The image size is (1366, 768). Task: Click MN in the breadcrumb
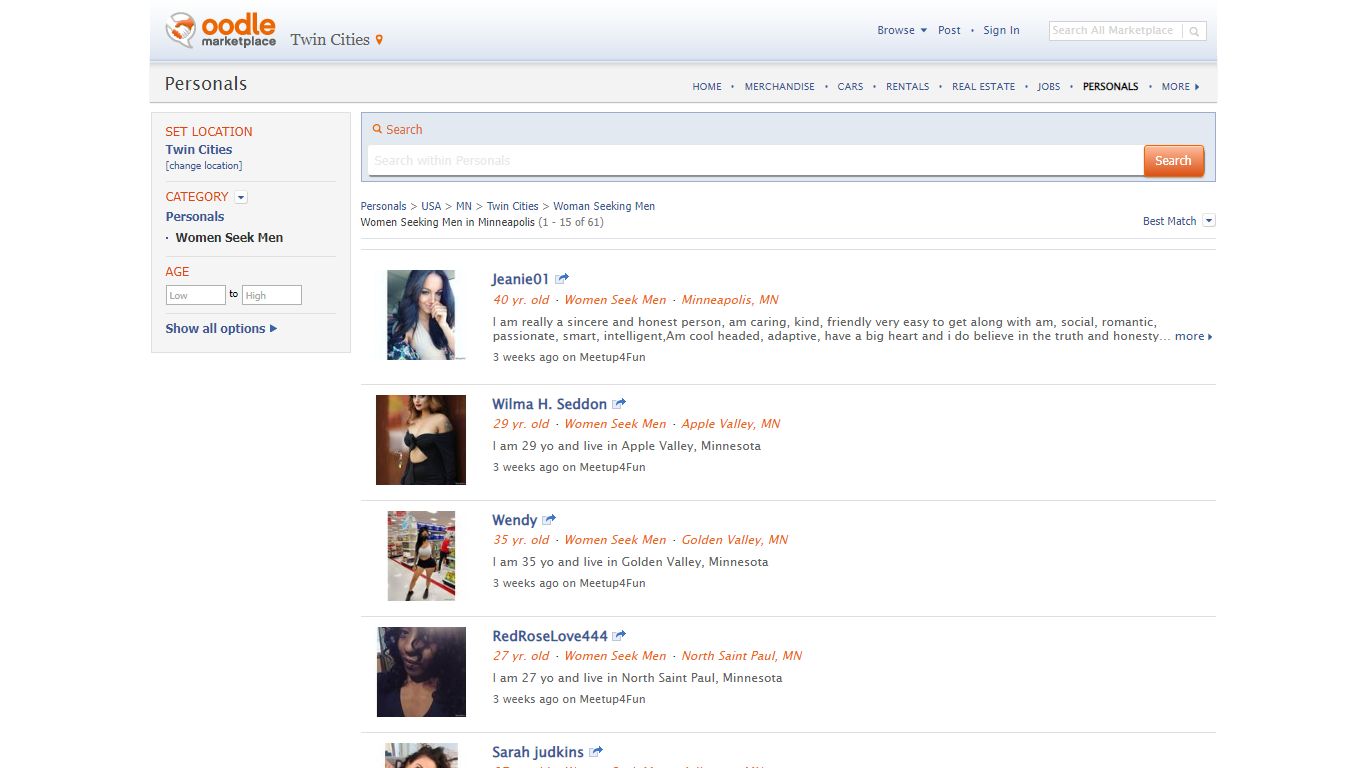click(464, 206)
